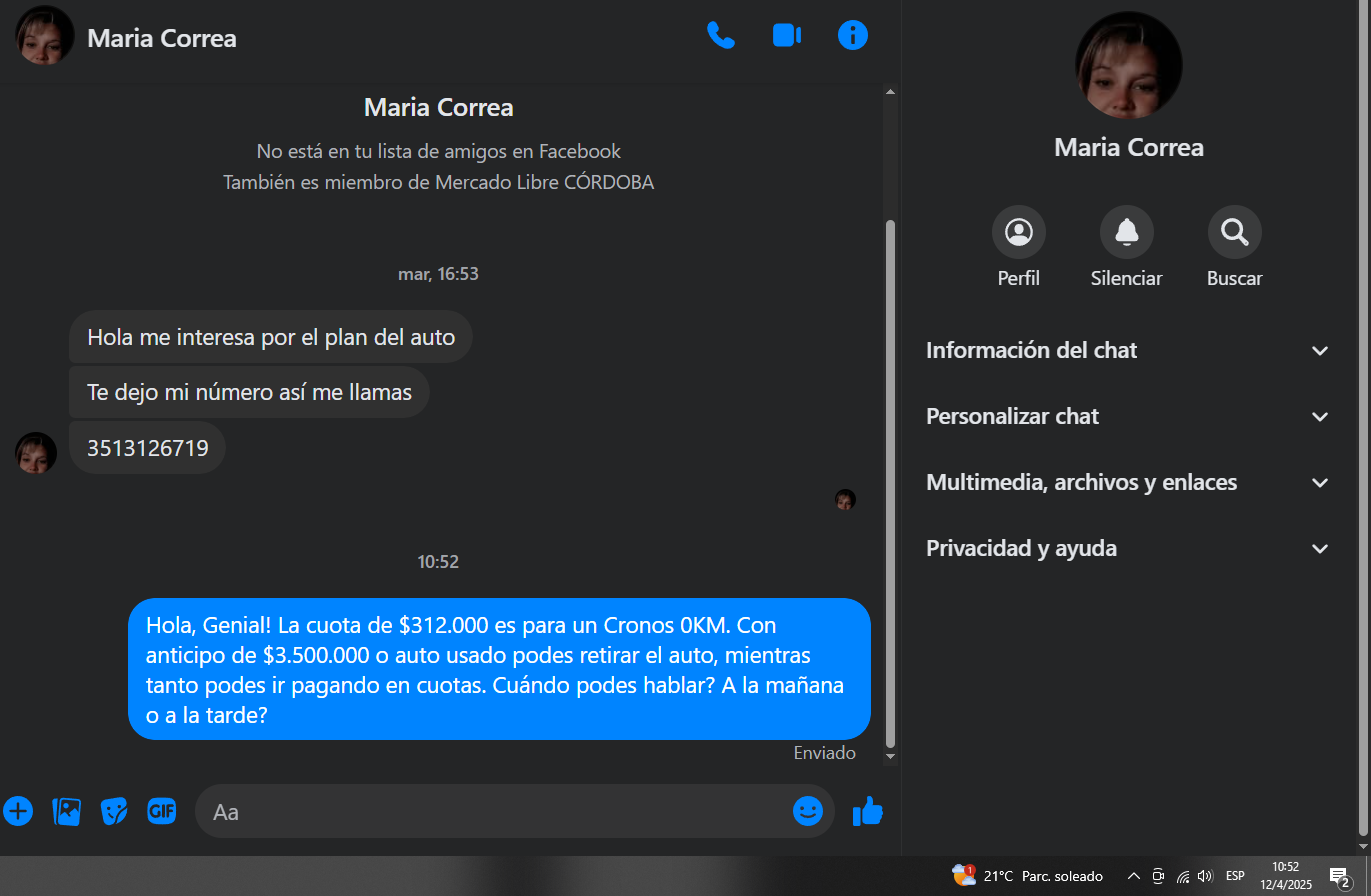Open the GIF picker

[162, 811]
